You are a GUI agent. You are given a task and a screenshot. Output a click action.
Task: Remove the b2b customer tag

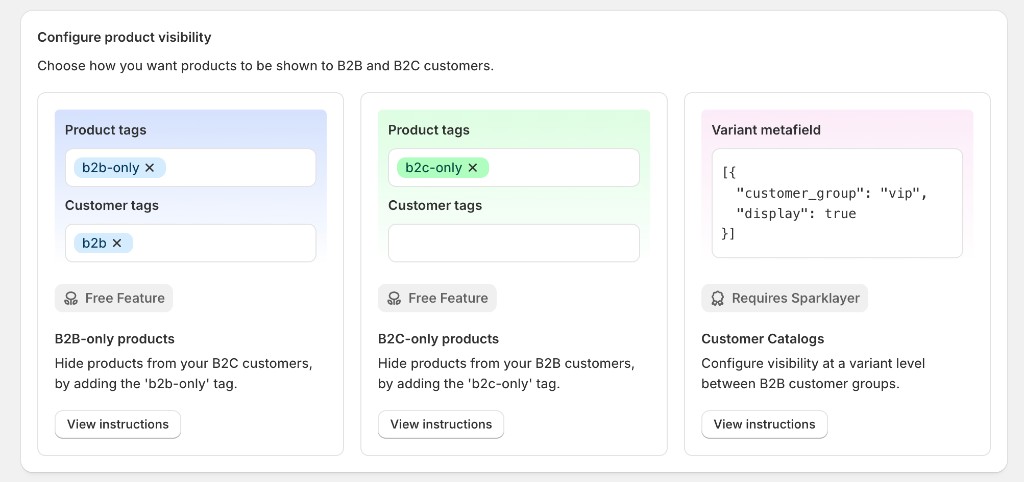tap(117, 243)
